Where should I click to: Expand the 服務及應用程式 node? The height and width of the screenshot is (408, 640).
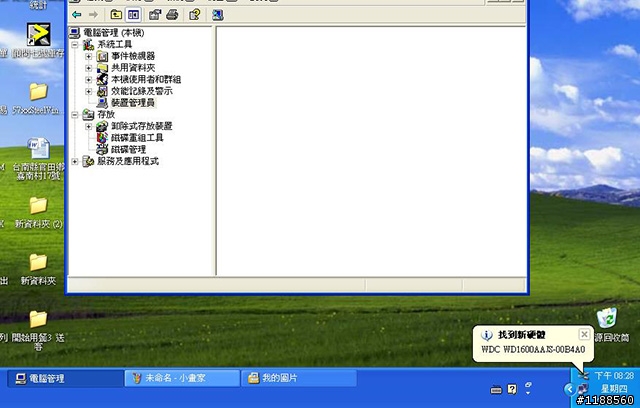point(75,162)
